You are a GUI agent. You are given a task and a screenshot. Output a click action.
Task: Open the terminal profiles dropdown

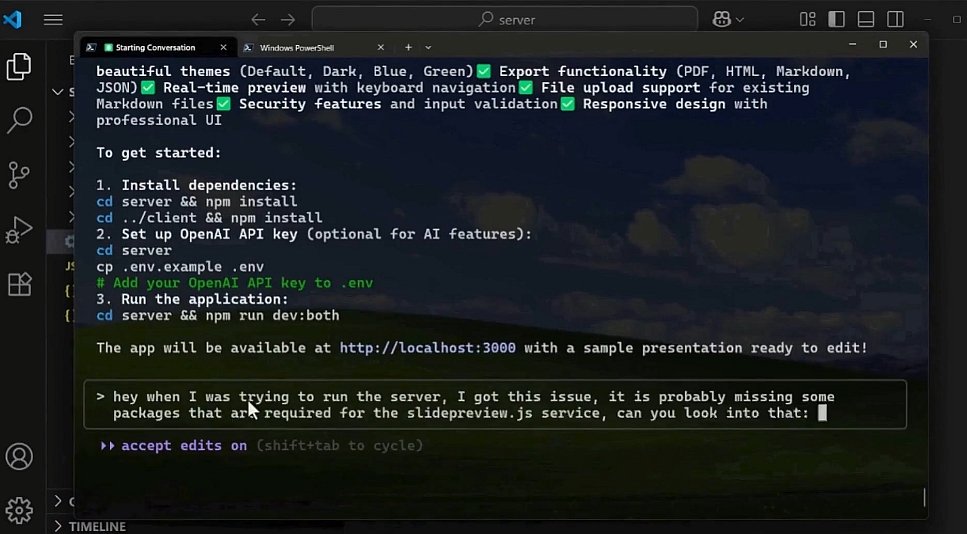pyautogui.click(x=428, y=47)
